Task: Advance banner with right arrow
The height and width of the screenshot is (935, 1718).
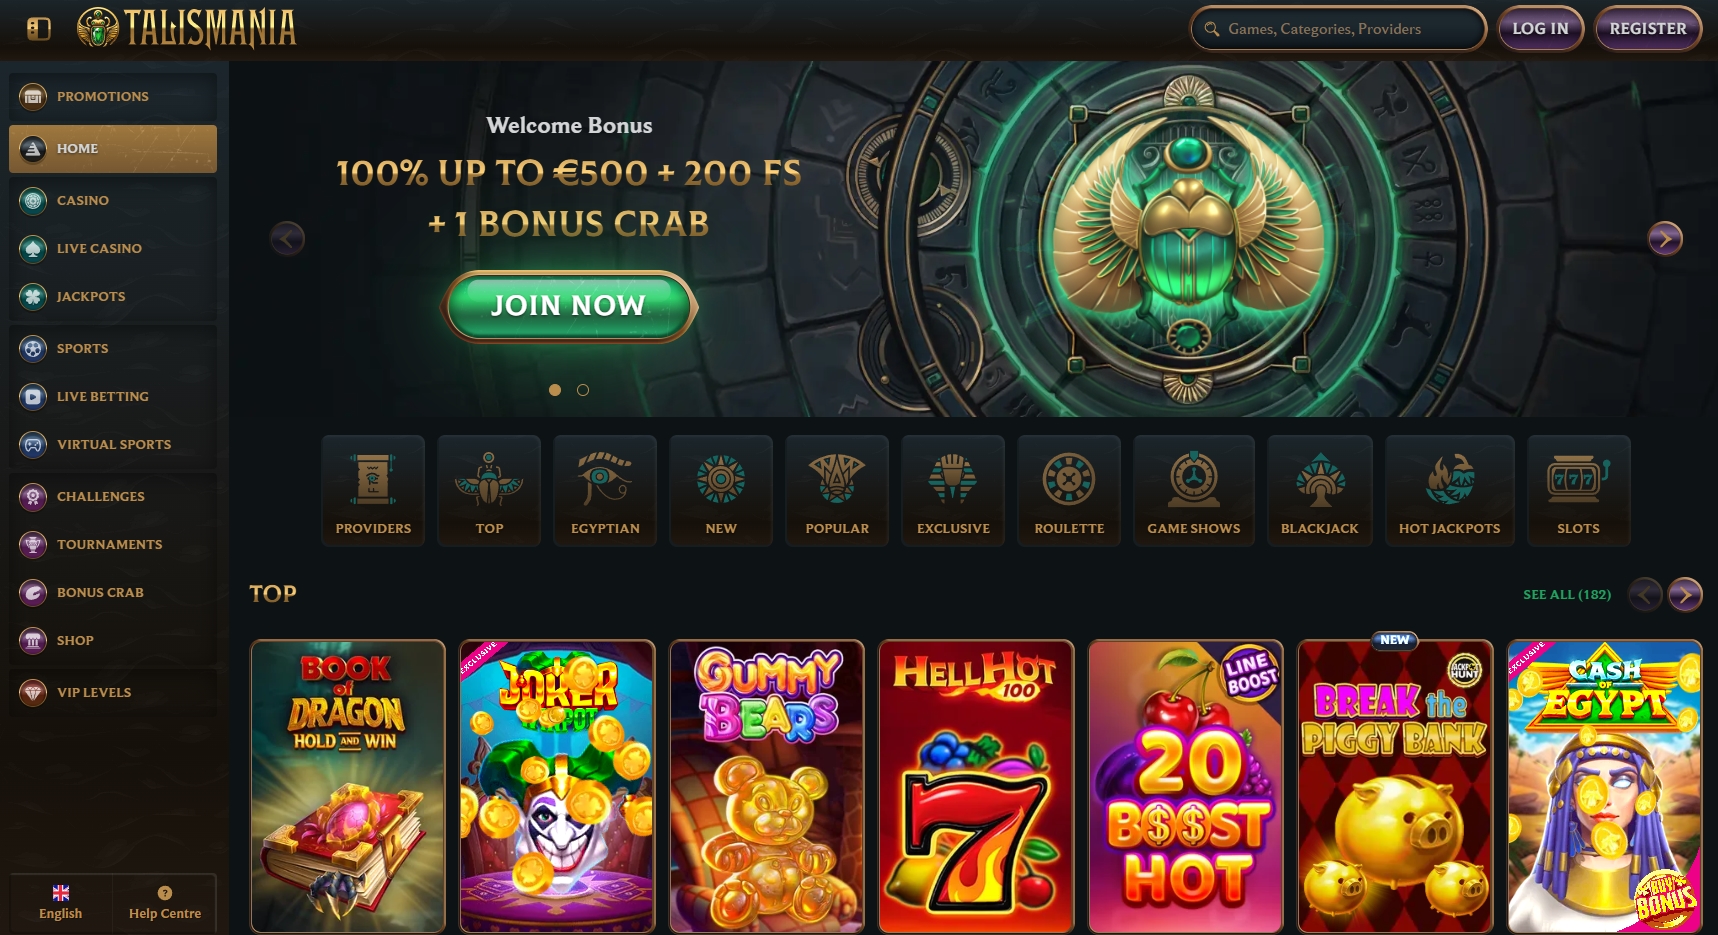Action: (x=1665, y=239)
